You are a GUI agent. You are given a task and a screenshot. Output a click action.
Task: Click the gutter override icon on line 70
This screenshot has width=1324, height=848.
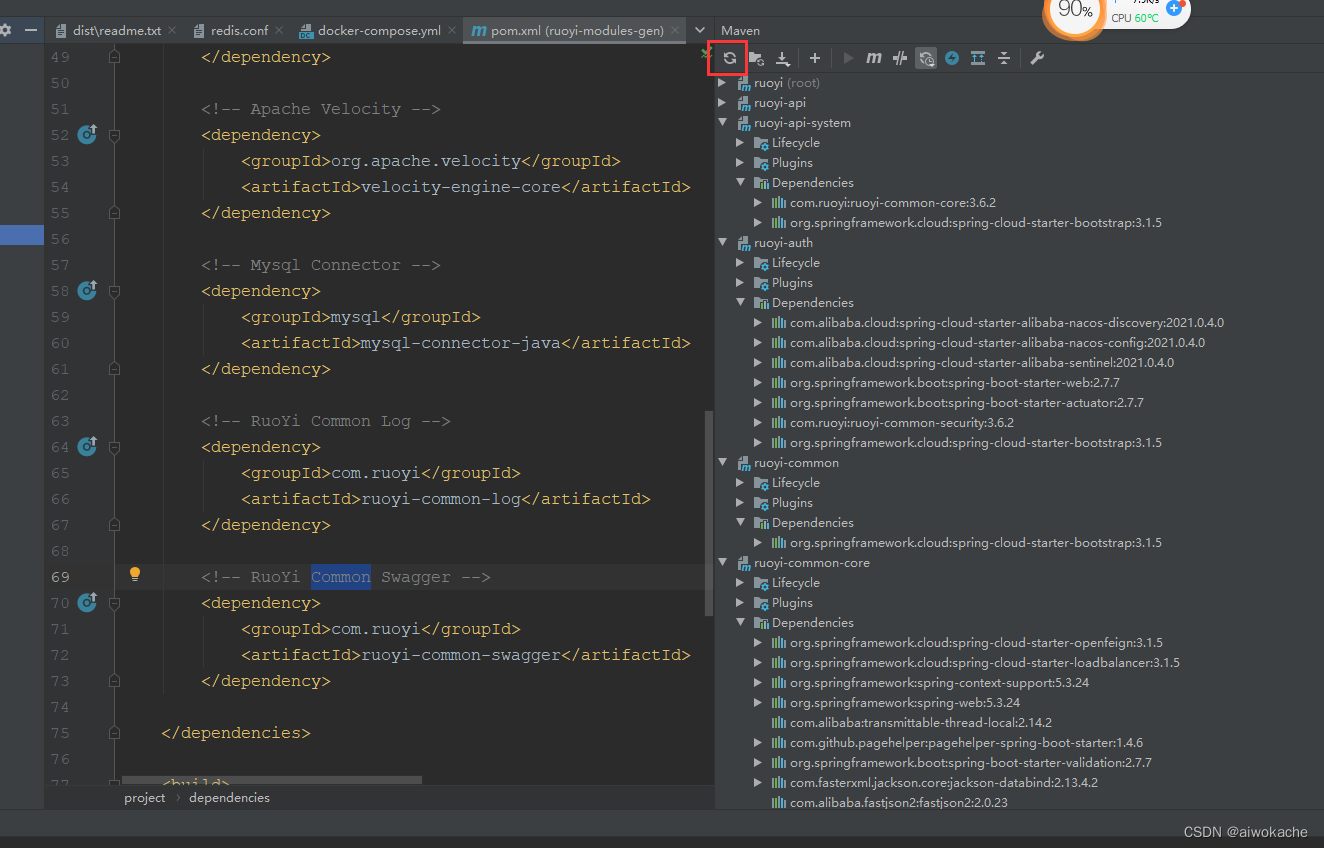pyautogui.click(x=88, y=602)
